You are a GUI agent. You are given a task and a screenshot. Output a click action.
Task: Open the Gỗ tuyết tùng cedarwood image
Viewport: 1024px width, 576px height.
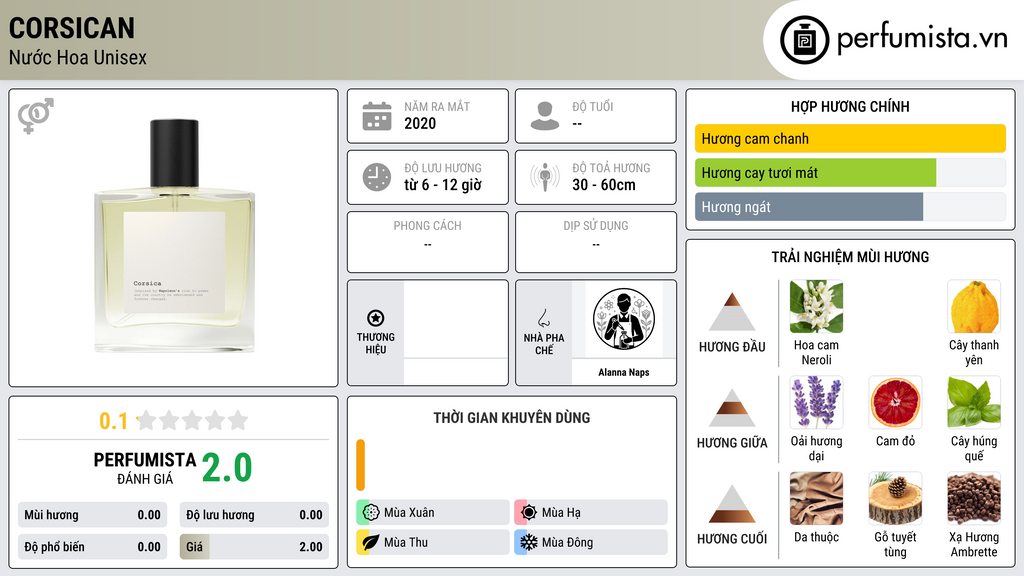click(895, 498)
